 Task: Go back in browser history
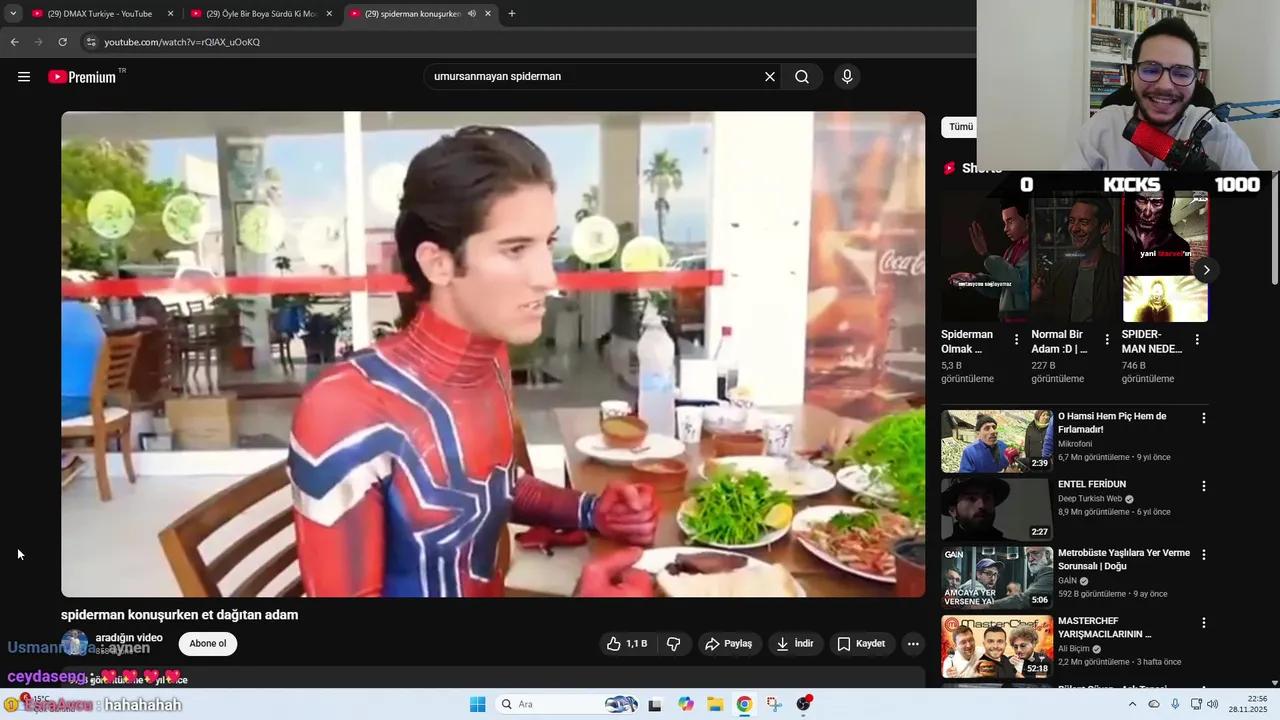click(14, 42)
